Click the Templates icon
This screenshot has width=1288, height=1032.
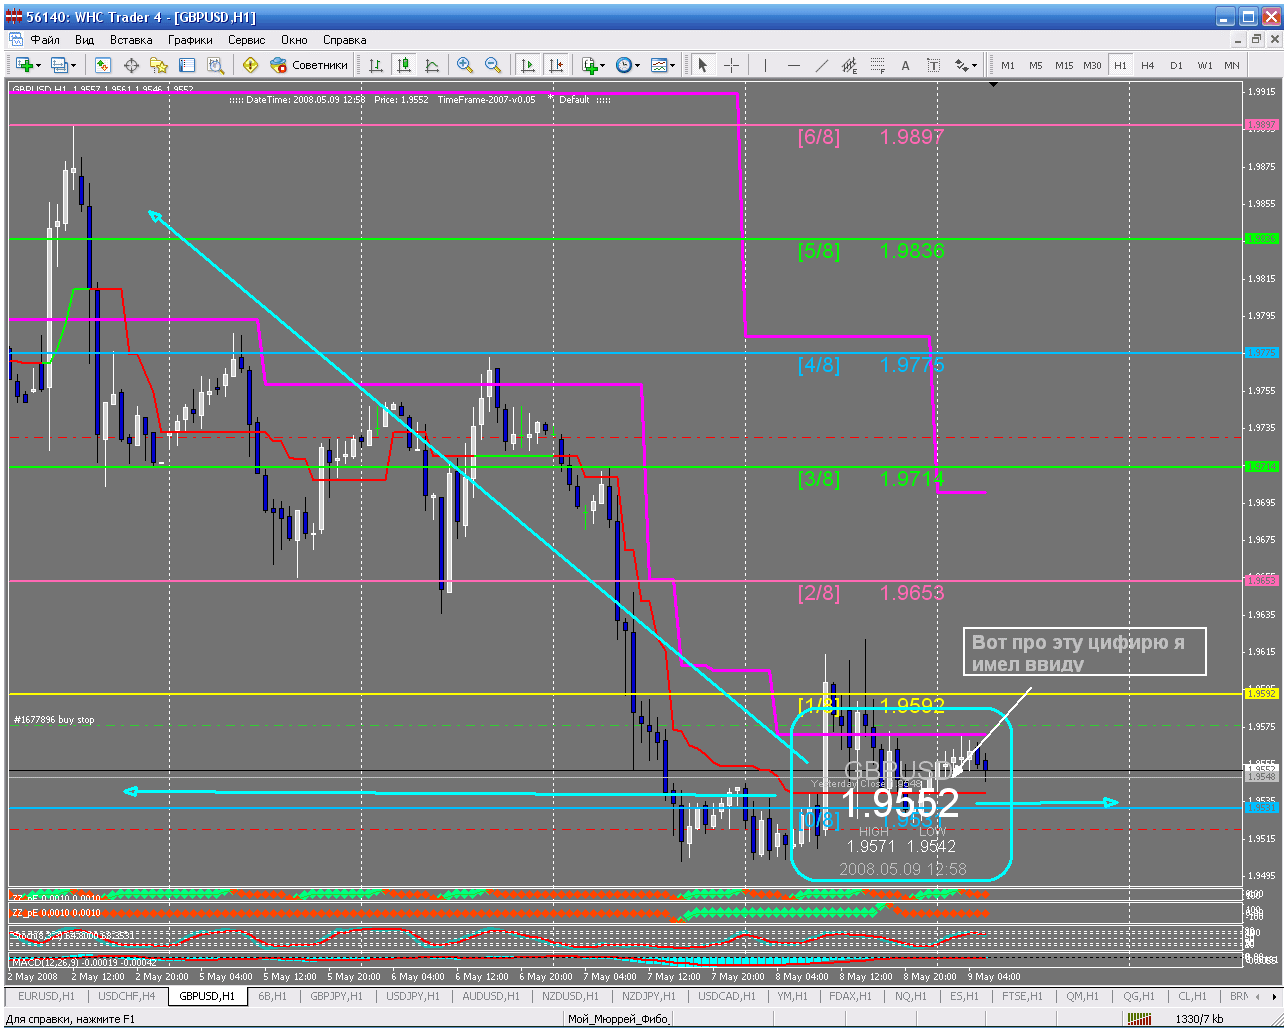pos(659,65)
